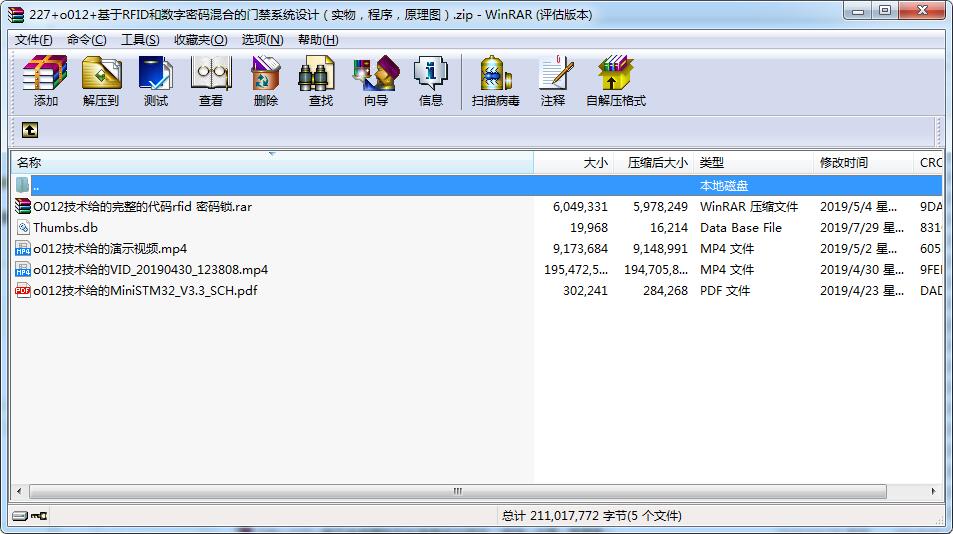Viewport: 953px width, 534px height.
Task: Select file O012技术给的完整的代码rfid 密码锁.rar
Action: (142, 207)
